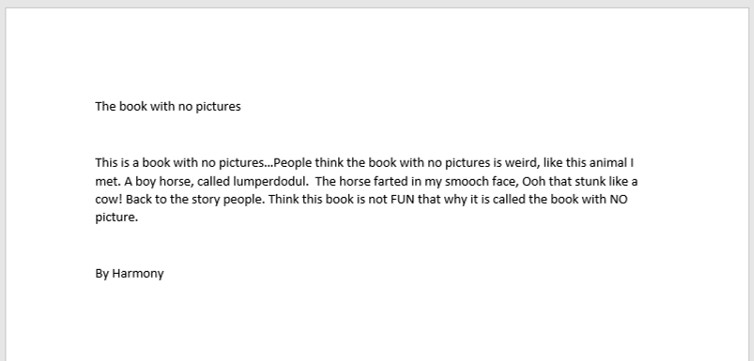The width and height of the screenshot is (754, 361).
Task: Click the word 'why' in third line
Action: (x=453, y=199)
